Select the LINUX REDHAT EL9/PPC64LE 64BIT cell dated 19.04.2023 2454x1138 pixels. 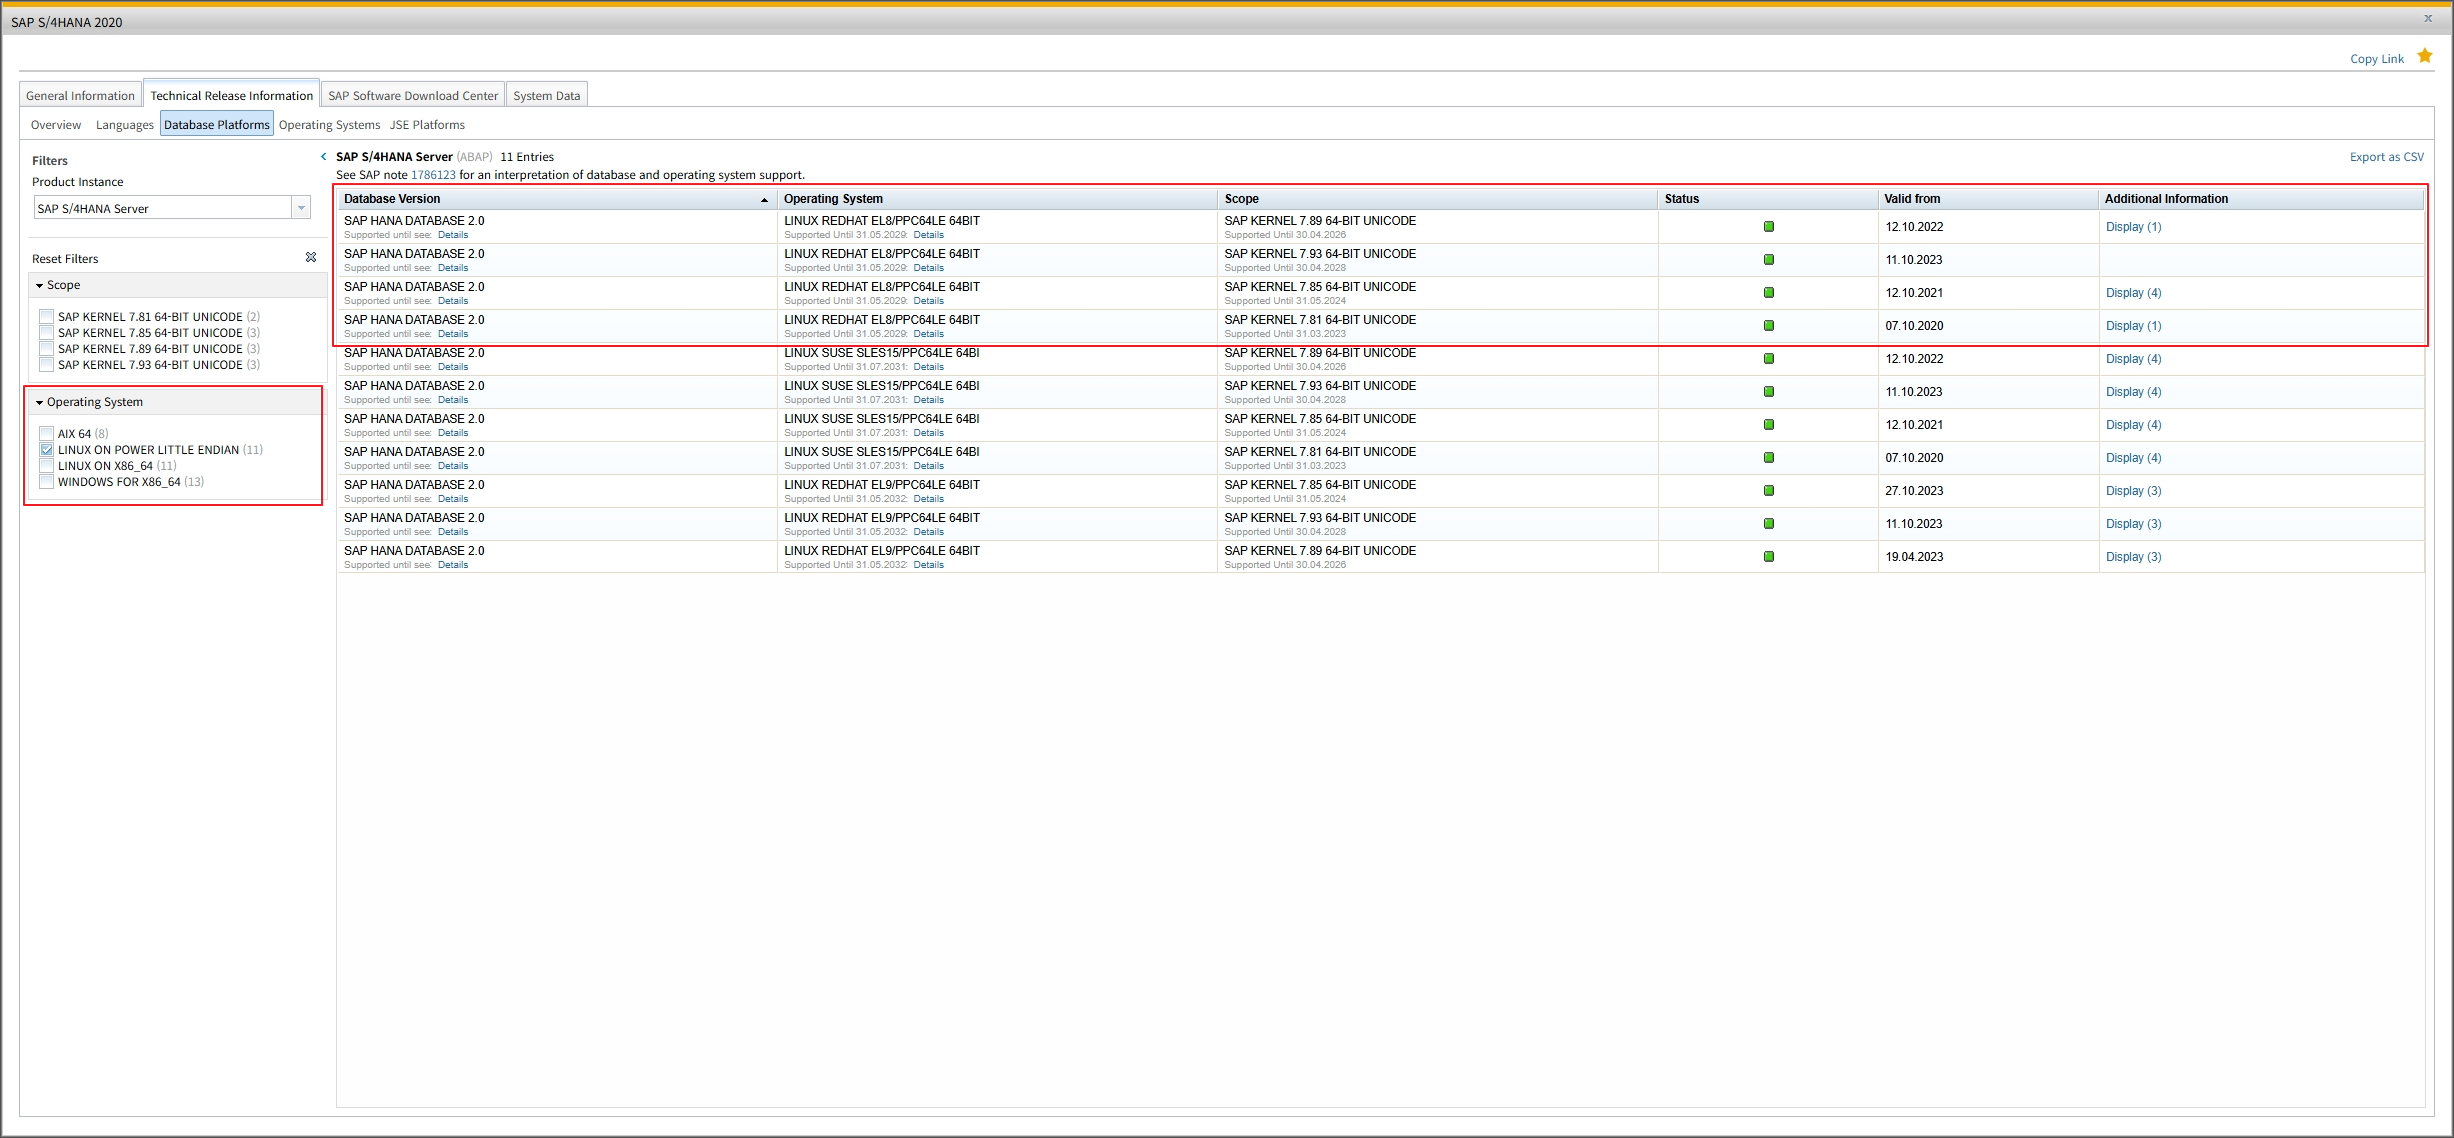997,557
